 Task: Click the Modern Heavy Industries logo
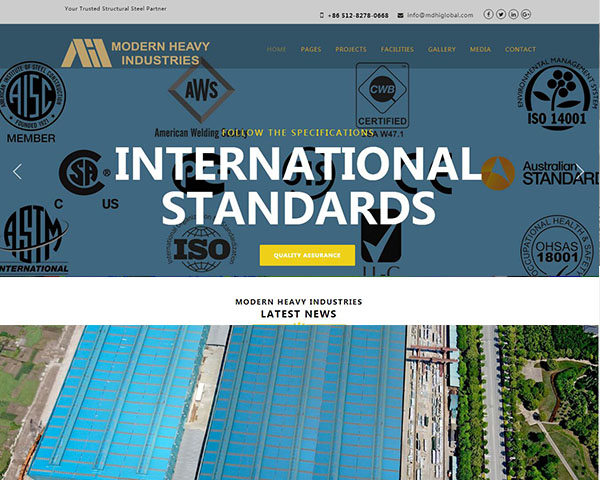pyautogui.click(x=130, y=53)
